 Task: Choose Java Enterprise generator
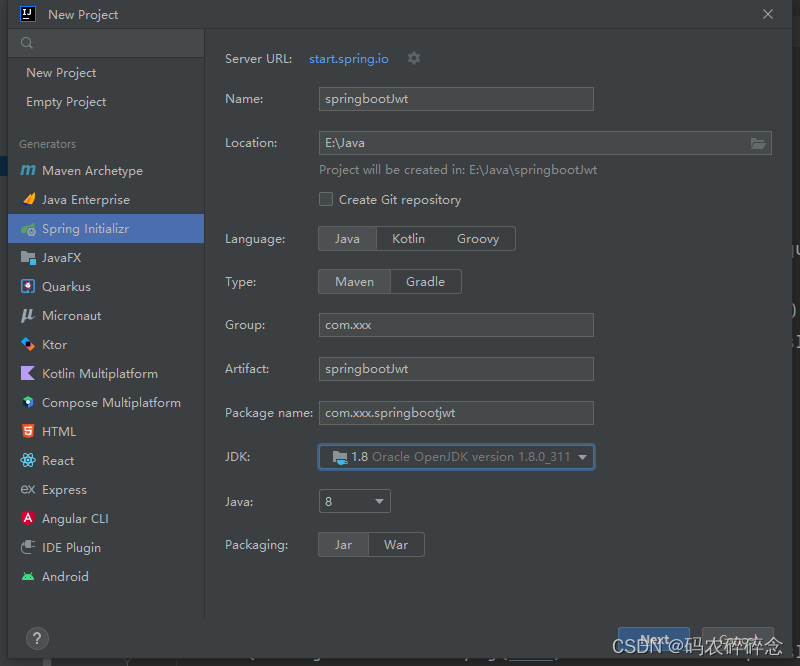106,200
